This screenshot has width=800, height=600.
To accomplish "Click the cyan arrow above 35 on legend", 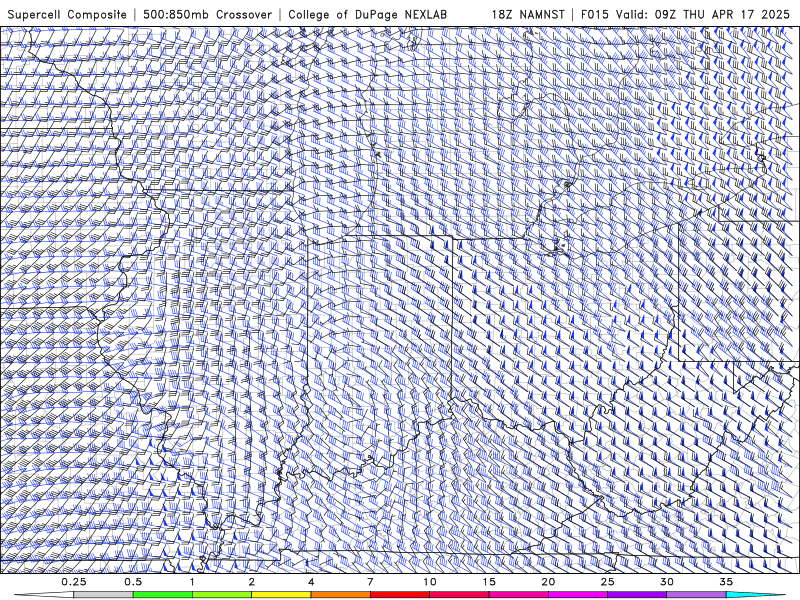I will tap(756, 595).
